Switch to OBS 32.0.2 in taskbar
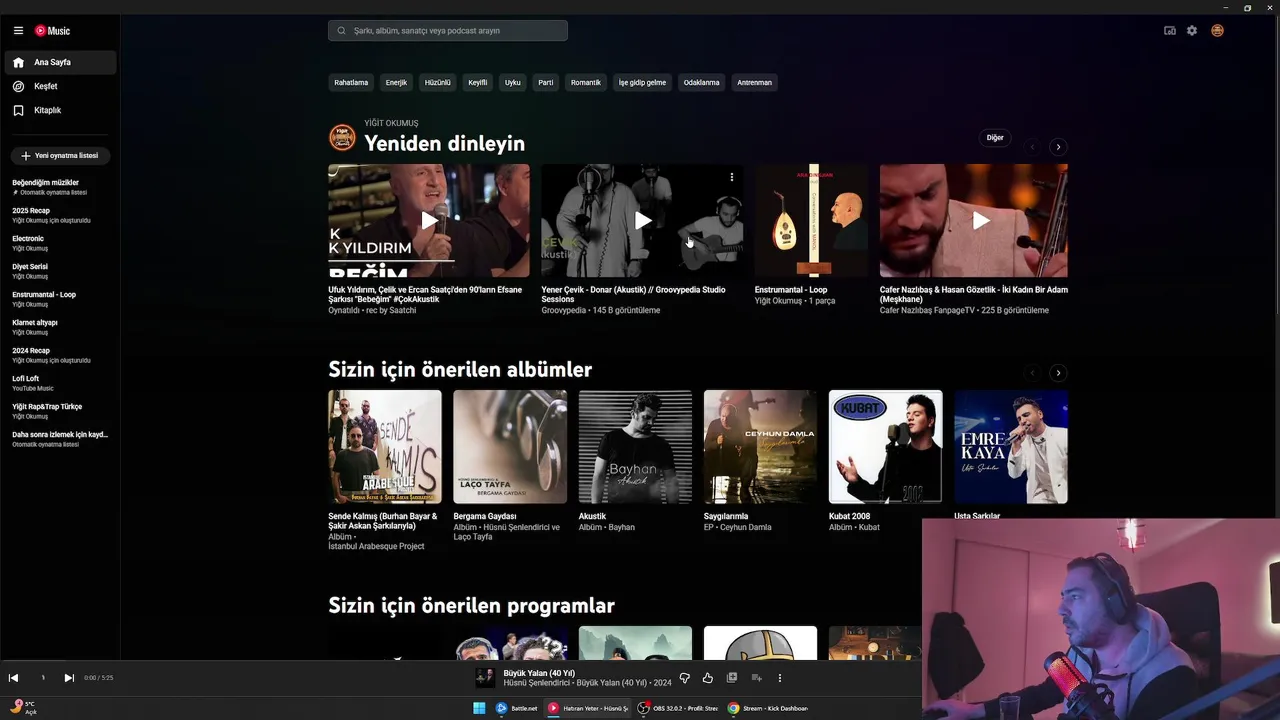This screenshot has width=1280, height=720. (678, 708)
